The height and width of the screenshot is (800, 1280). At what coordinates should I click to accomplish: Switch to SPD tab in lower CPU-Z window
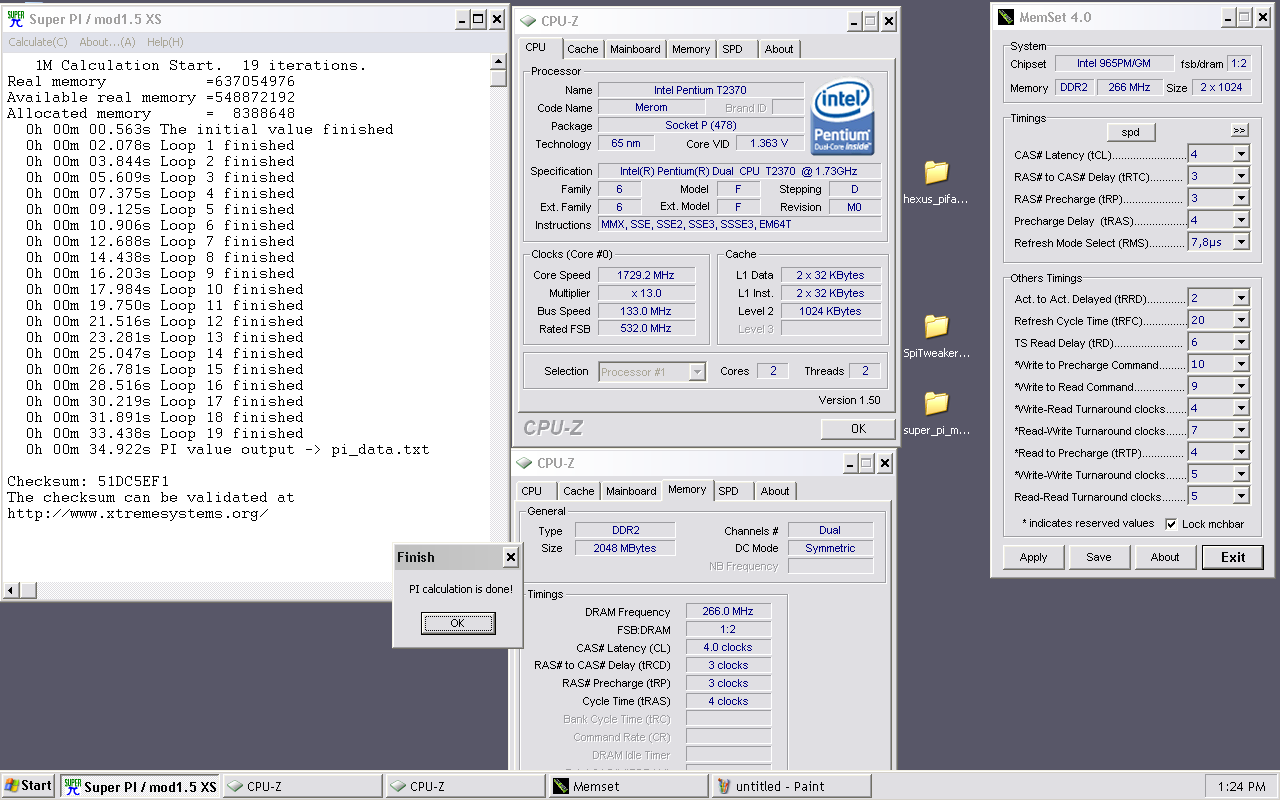click(729, 491)
